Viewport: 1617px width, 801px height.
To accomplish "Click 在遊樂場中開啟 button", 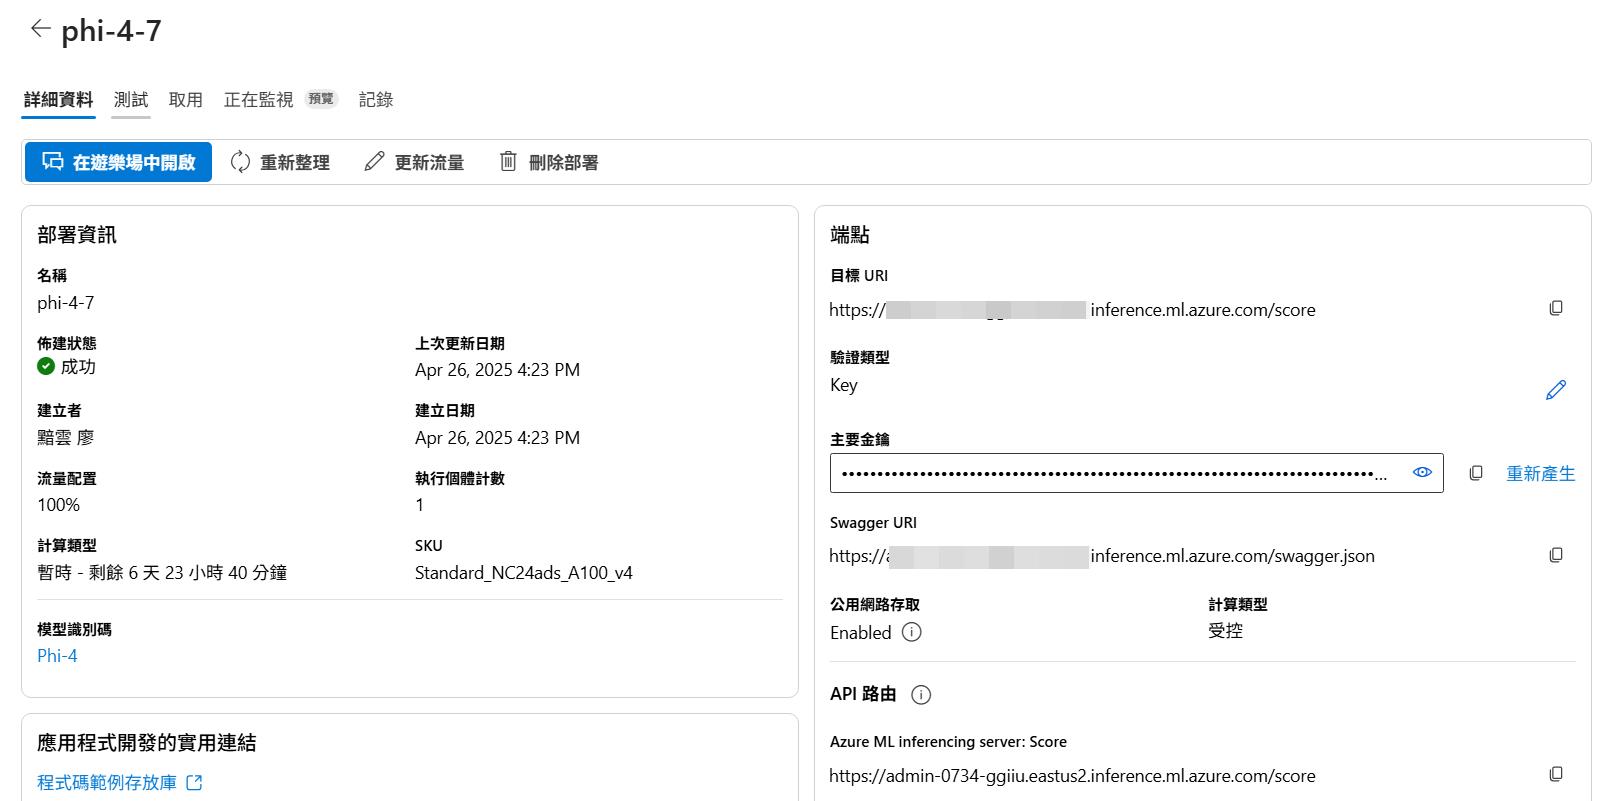I will (x=118, y=162).
